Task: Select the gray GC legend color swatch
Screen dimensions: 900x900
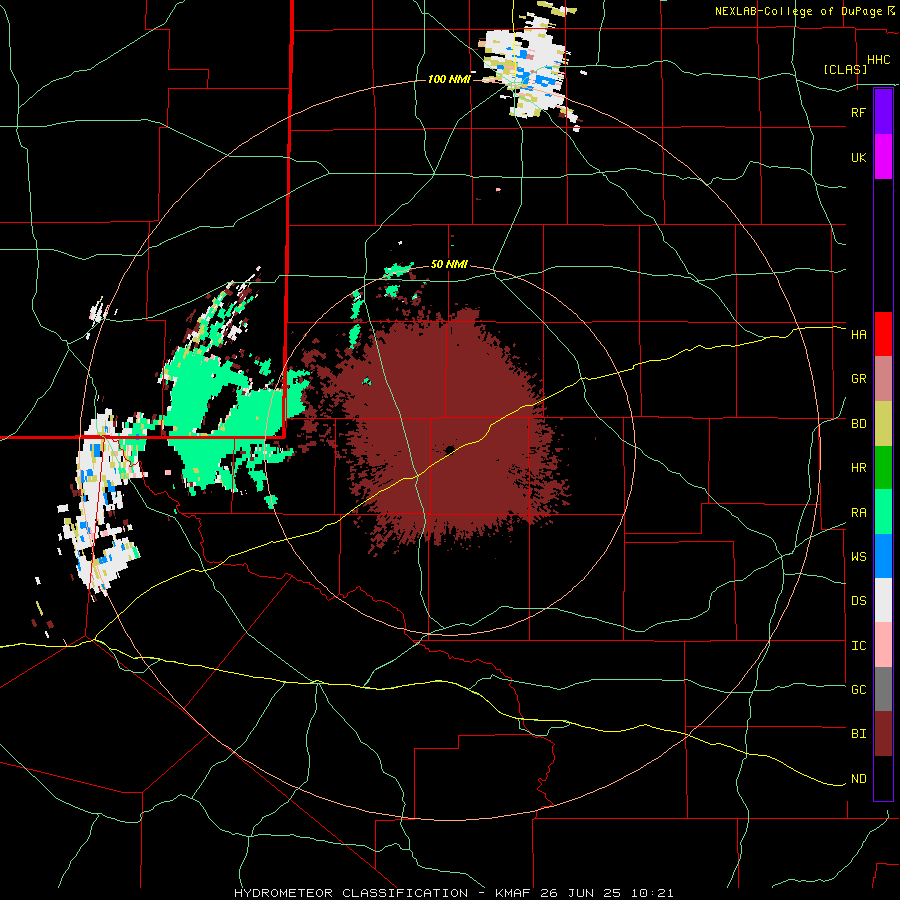Action: [x=883, y=689]
